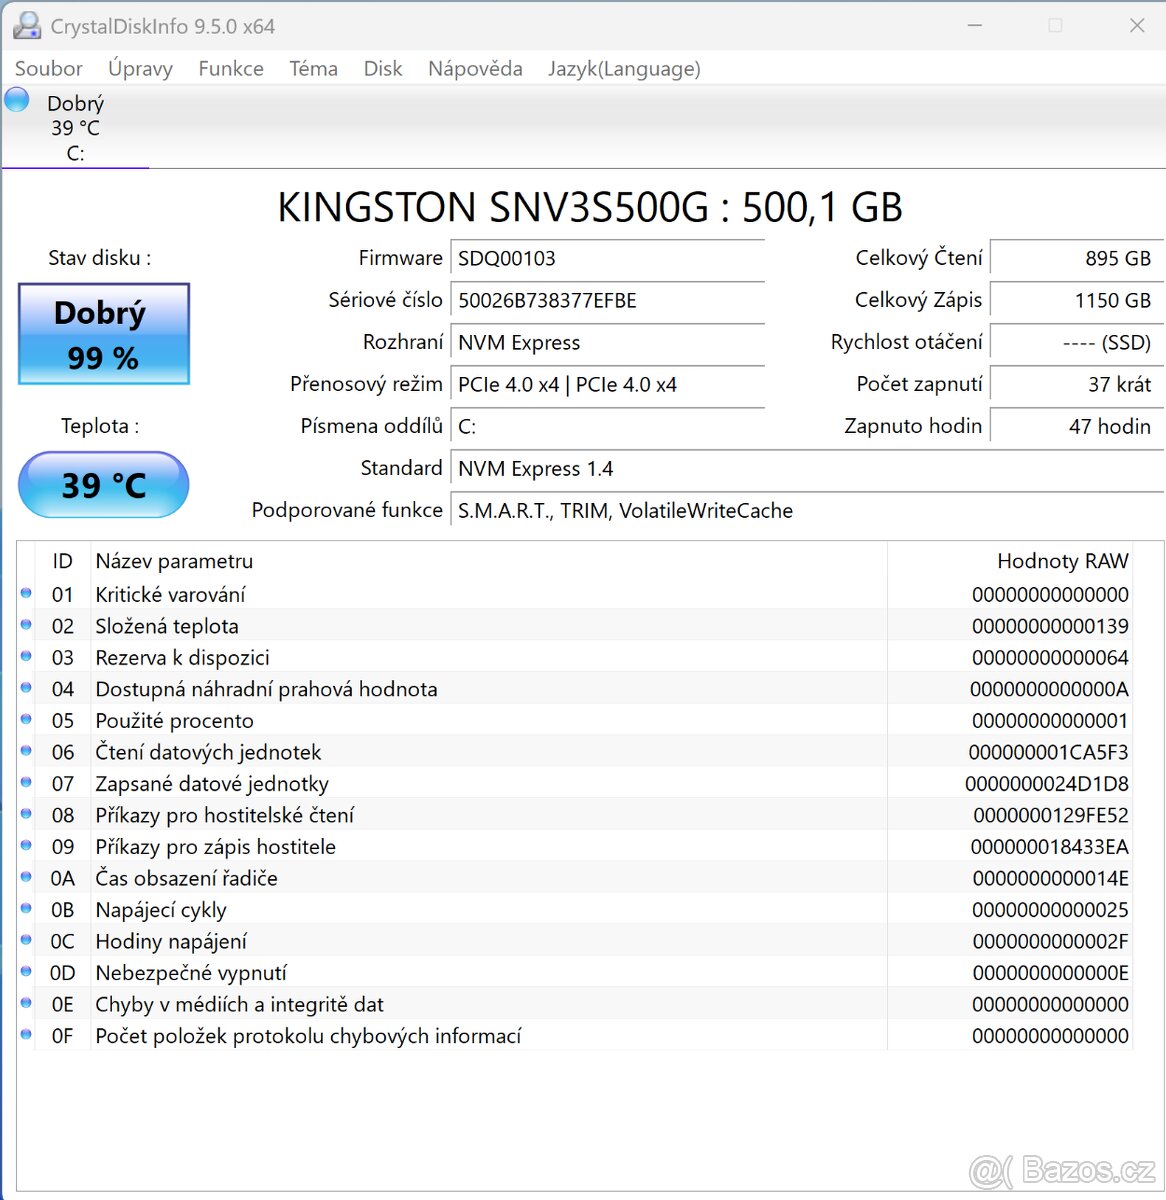1166x1200 pixels.
Task: Open the Téma menu
Action: click(x=313, y=69)
